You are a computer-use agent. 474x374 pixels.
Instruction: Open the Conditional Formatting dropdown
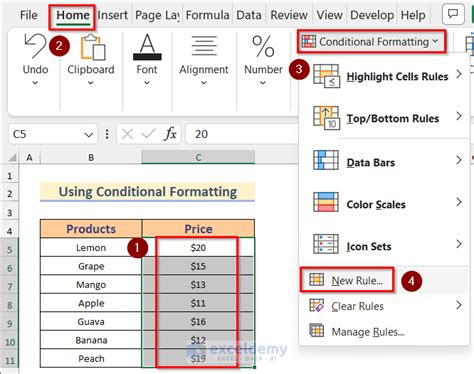coord(372,42)
